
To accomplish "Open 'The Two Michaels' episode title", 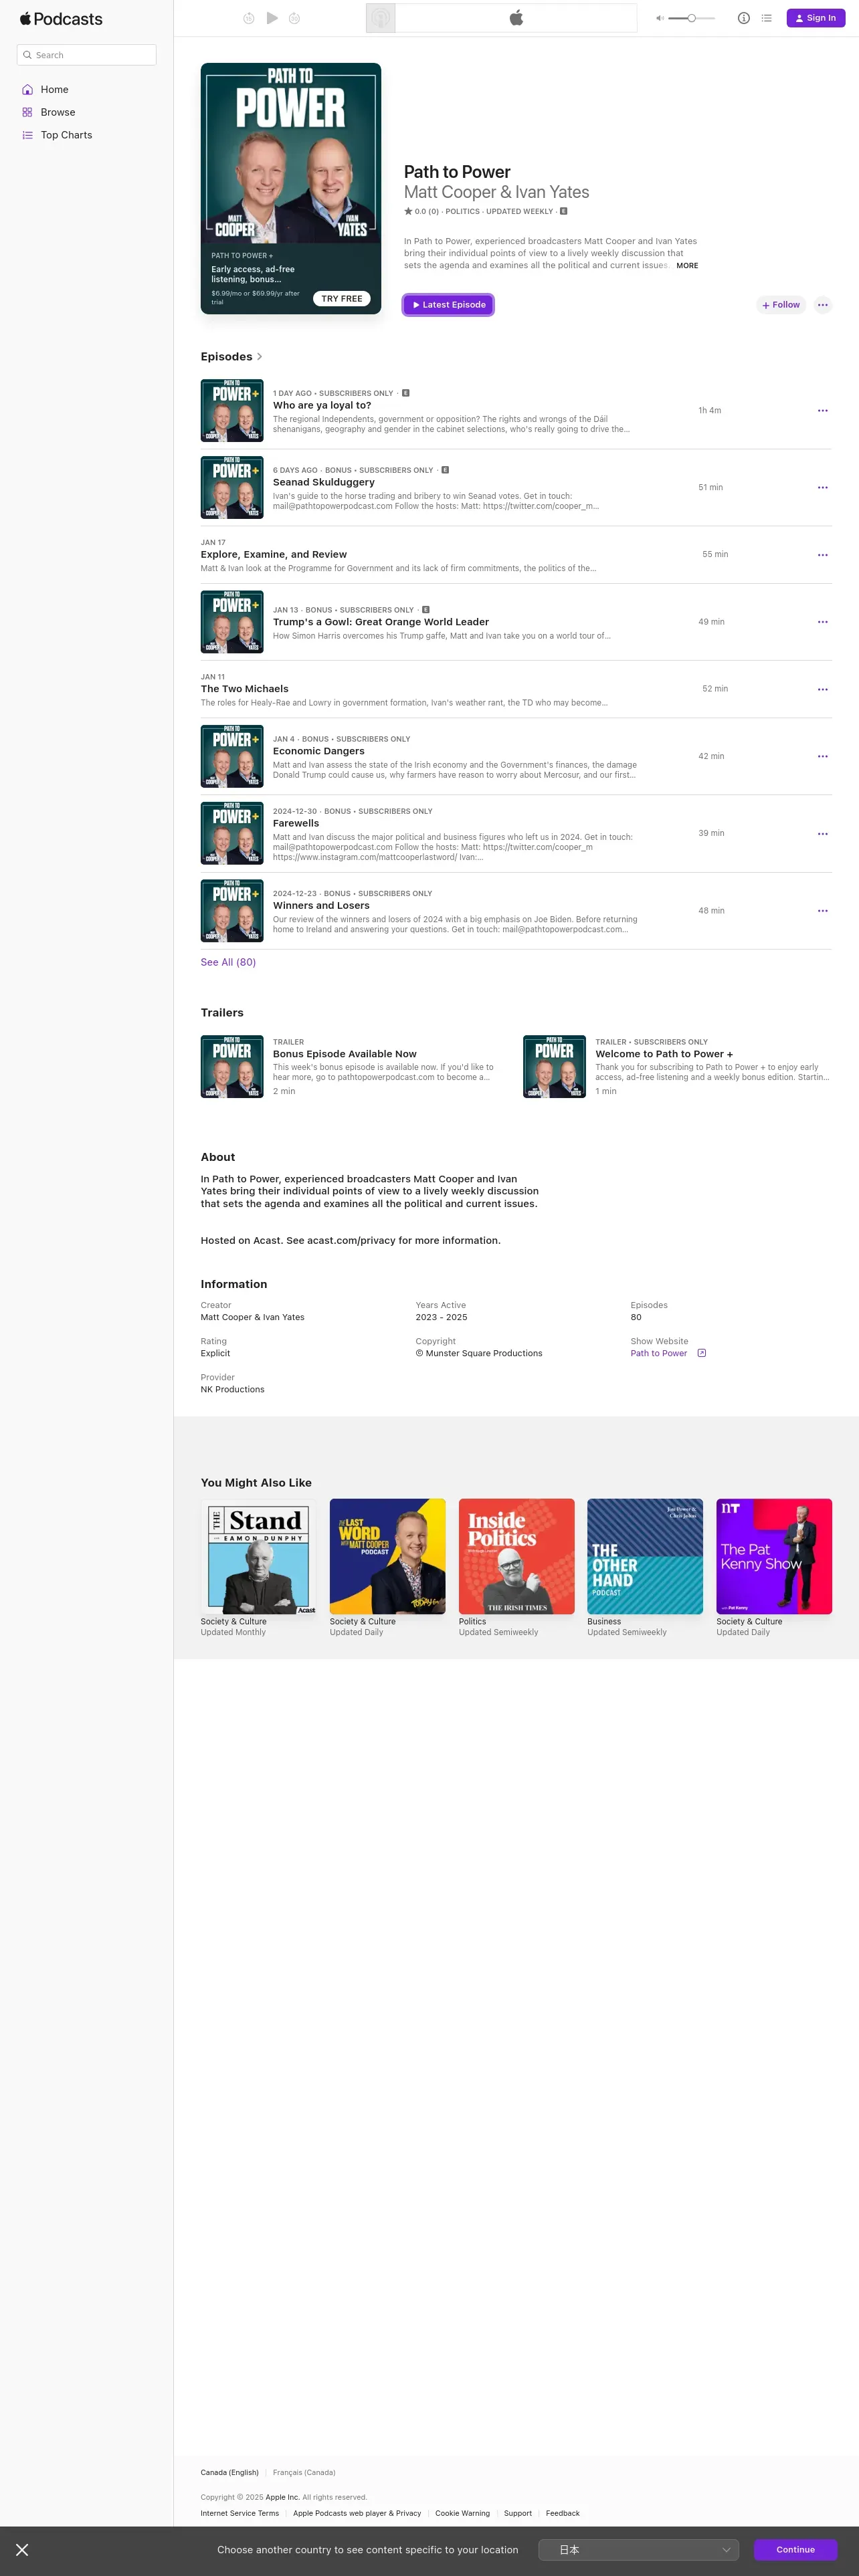I will point(245,689).
